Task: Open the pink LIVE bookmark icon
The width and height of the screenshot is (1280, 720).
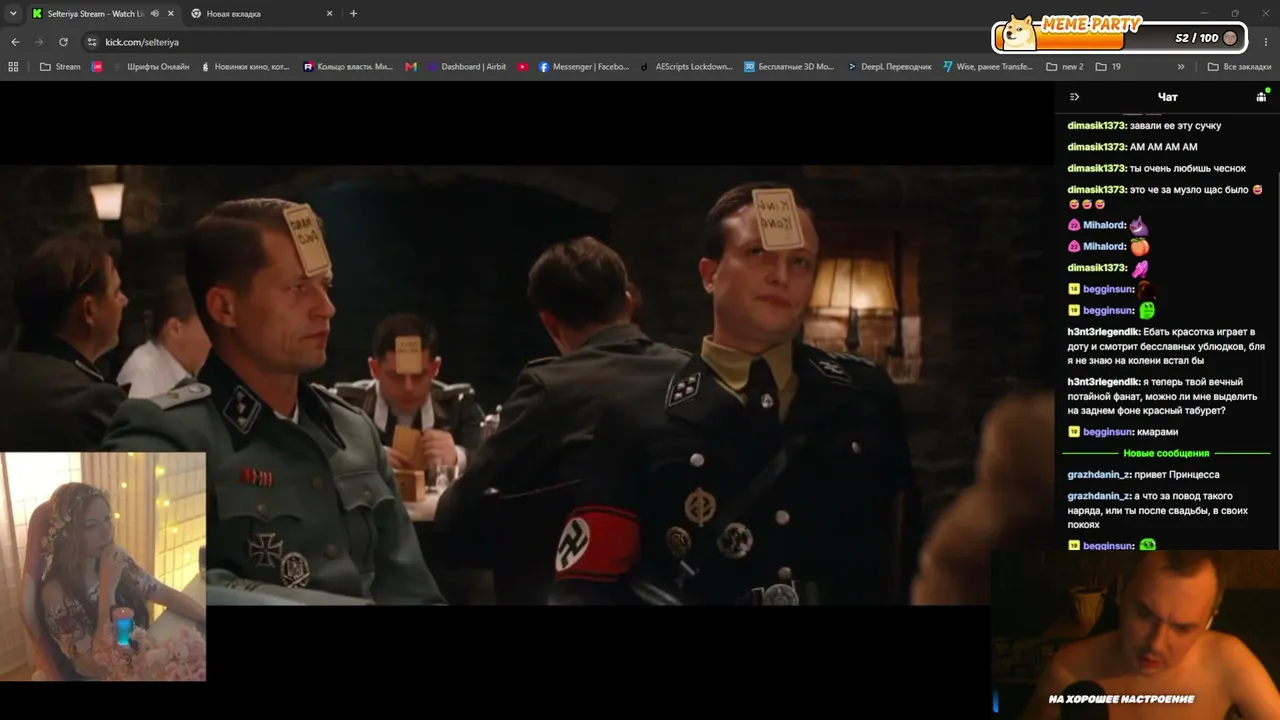Action: 97,67
